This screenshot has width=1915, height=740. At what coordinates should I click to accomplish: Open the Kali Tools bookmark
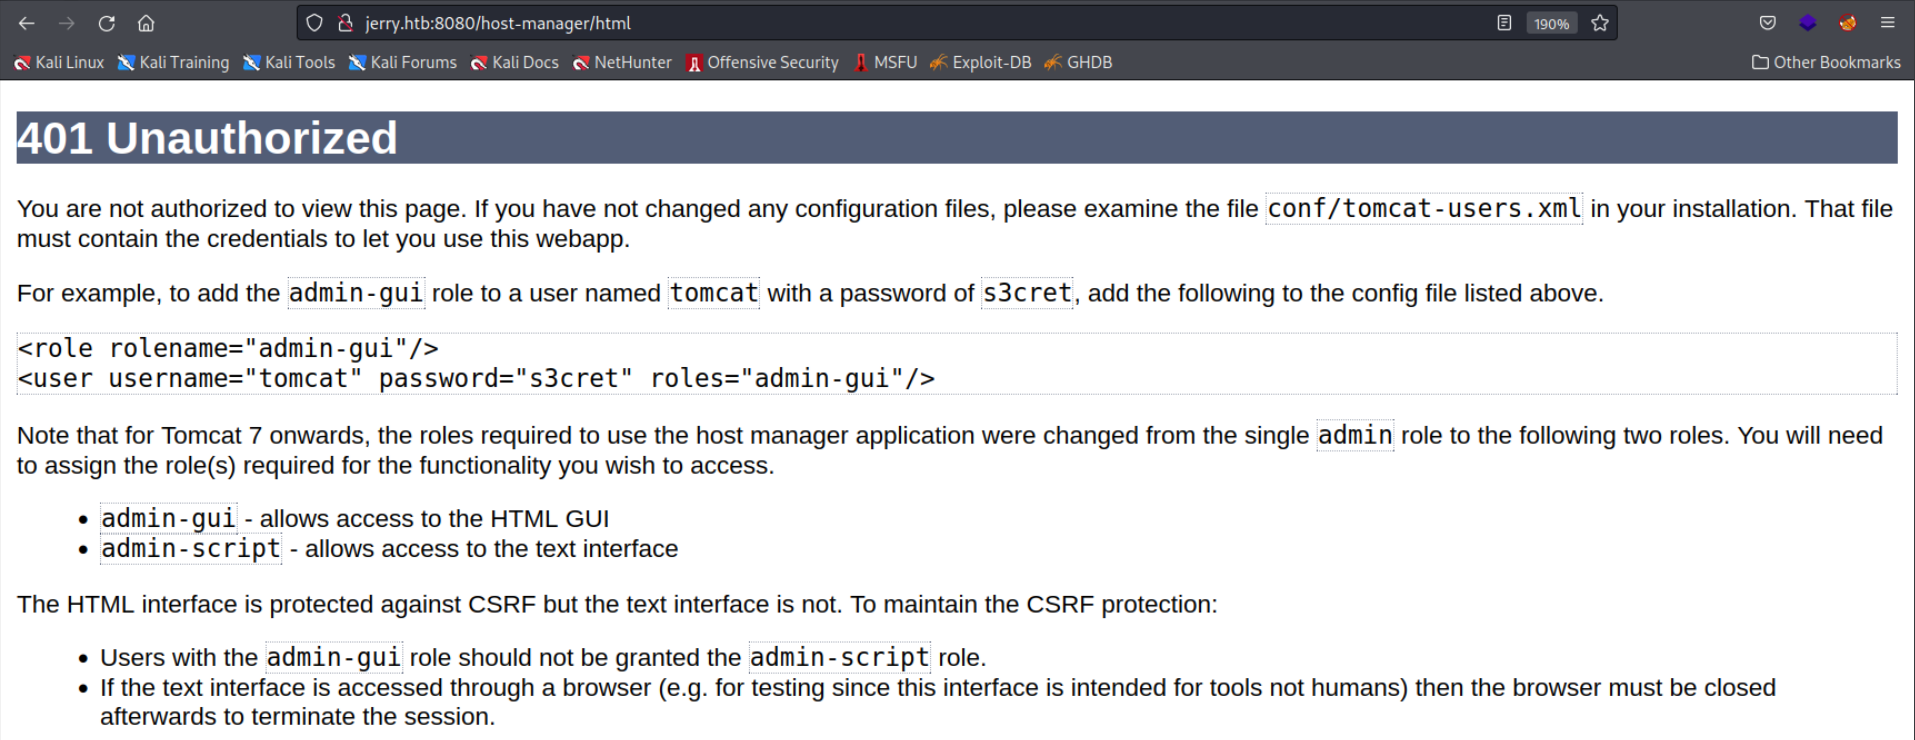click(289, 62)
